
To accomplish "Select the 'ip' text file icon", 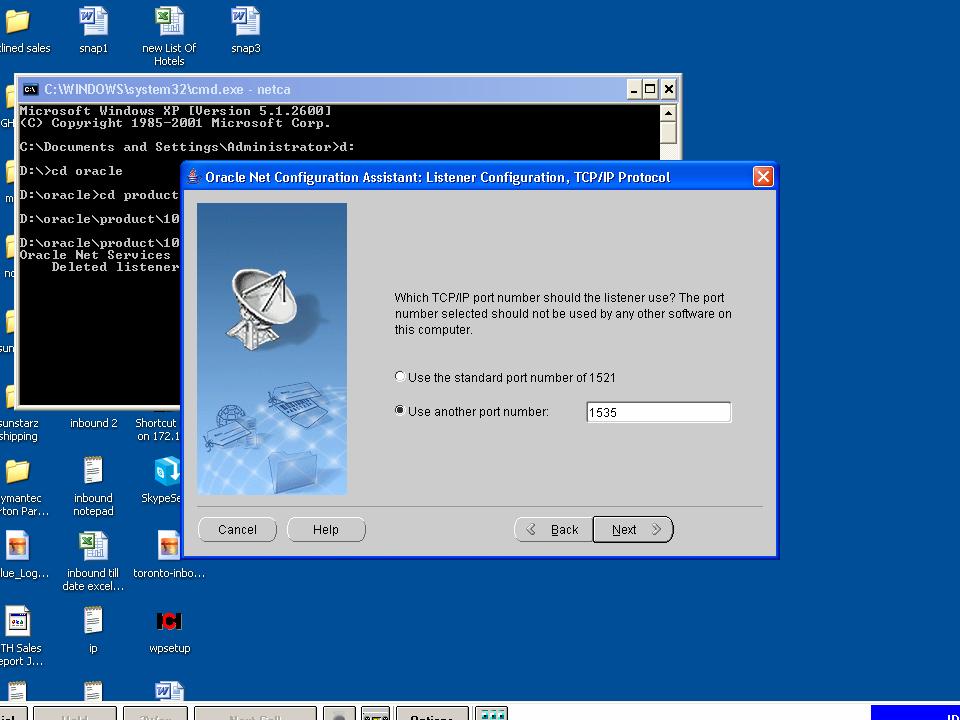I will [93, 620].
